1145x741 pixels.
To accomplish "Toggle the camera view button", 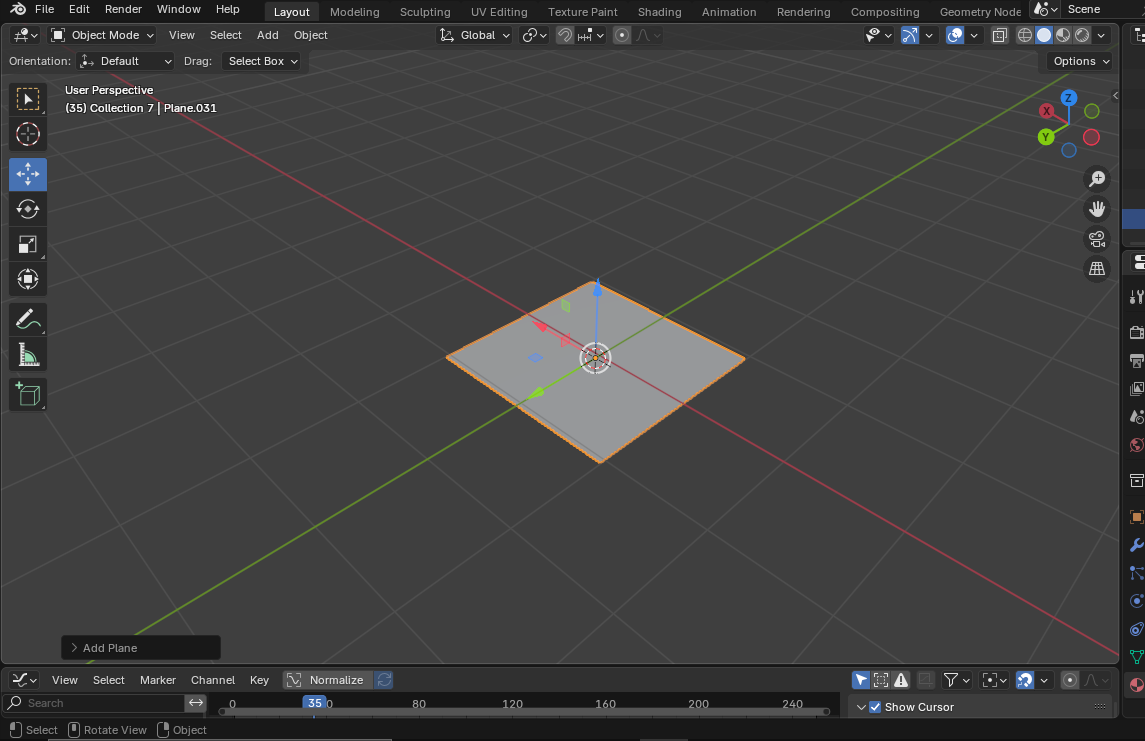I will coord(1097,239).
